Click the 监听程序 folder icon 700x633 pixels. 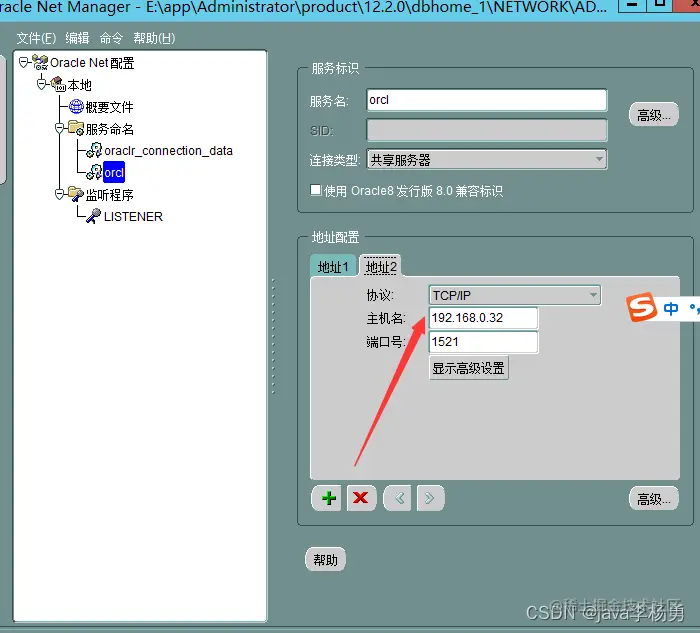[76, 194]
